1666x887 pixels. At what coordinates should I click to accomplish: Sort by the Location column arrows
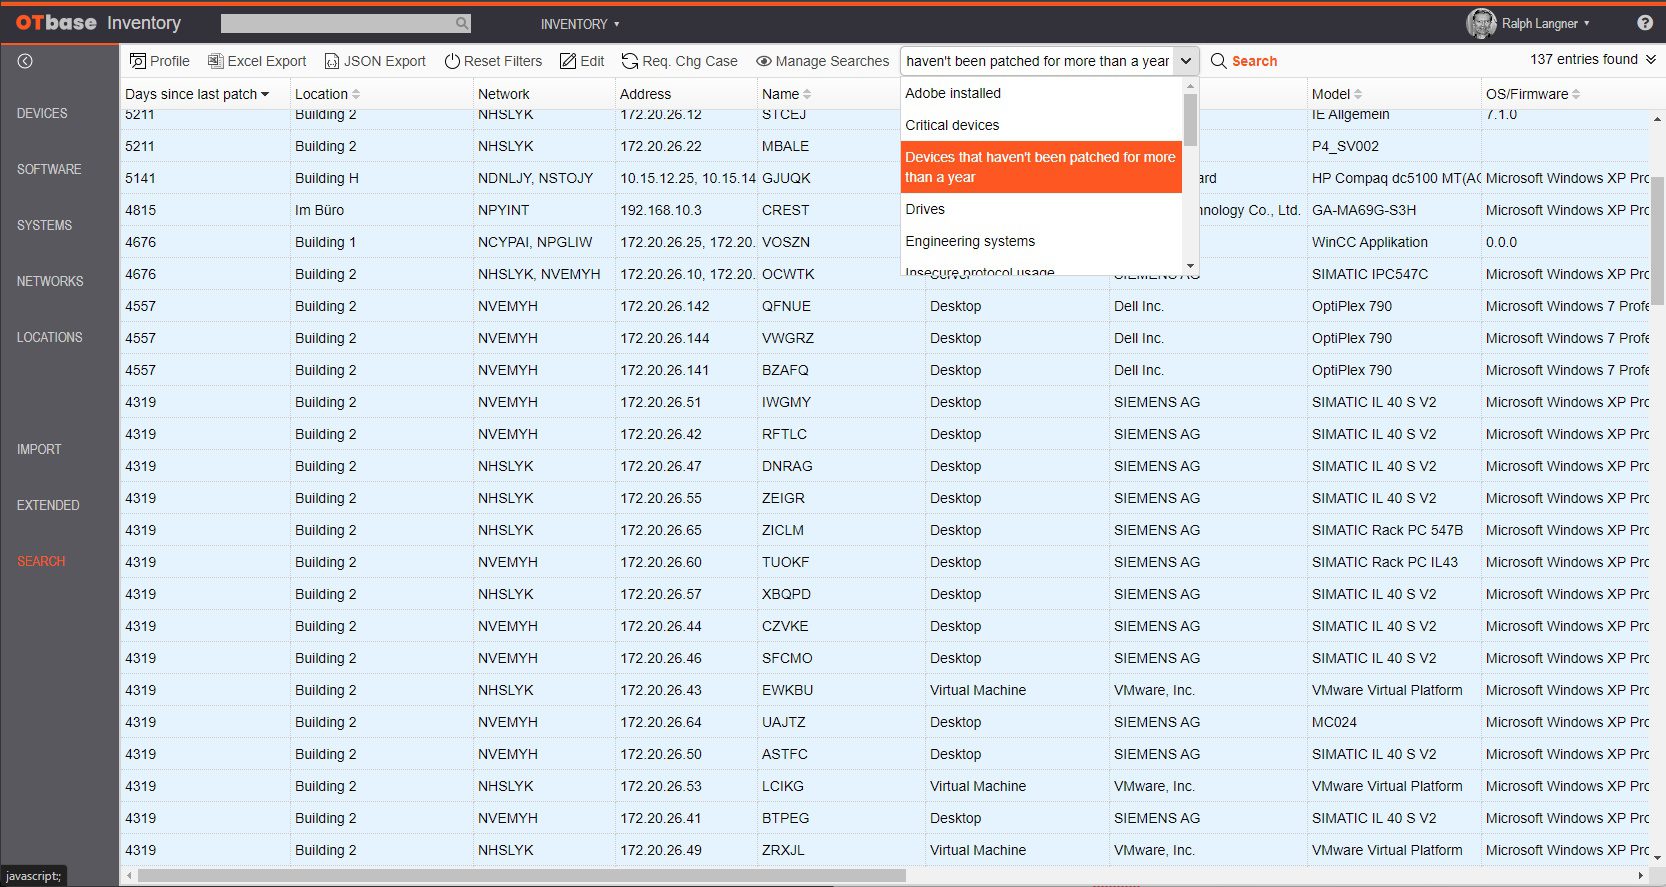click(x=356, y=94)
